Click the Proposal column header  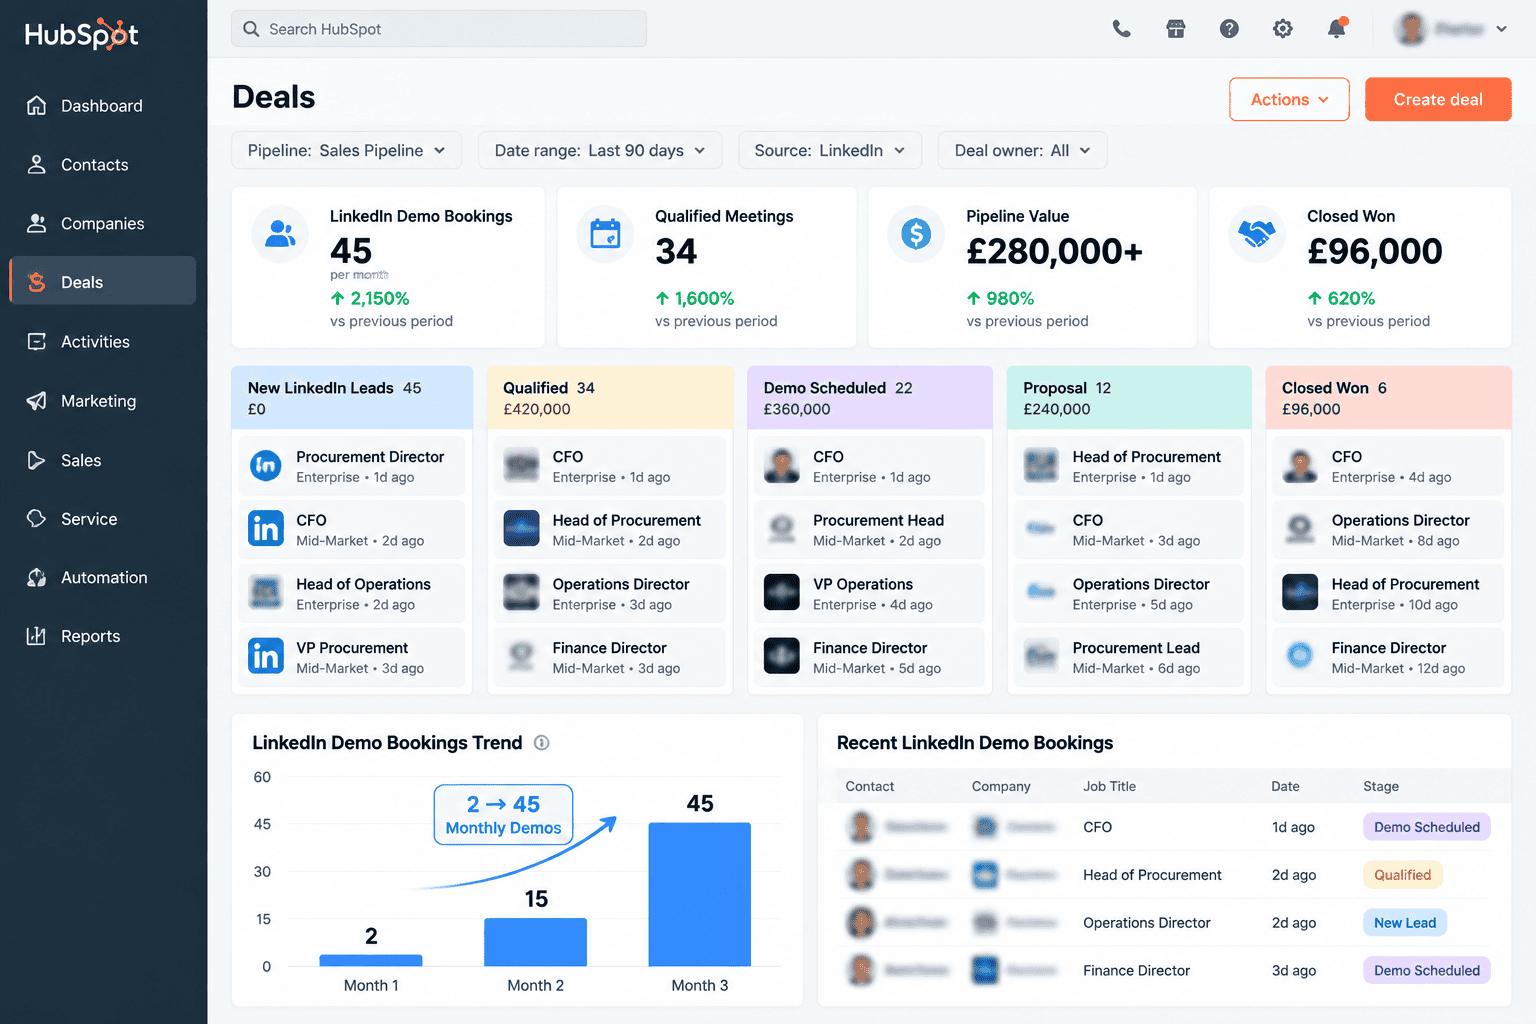point(1129,398)
